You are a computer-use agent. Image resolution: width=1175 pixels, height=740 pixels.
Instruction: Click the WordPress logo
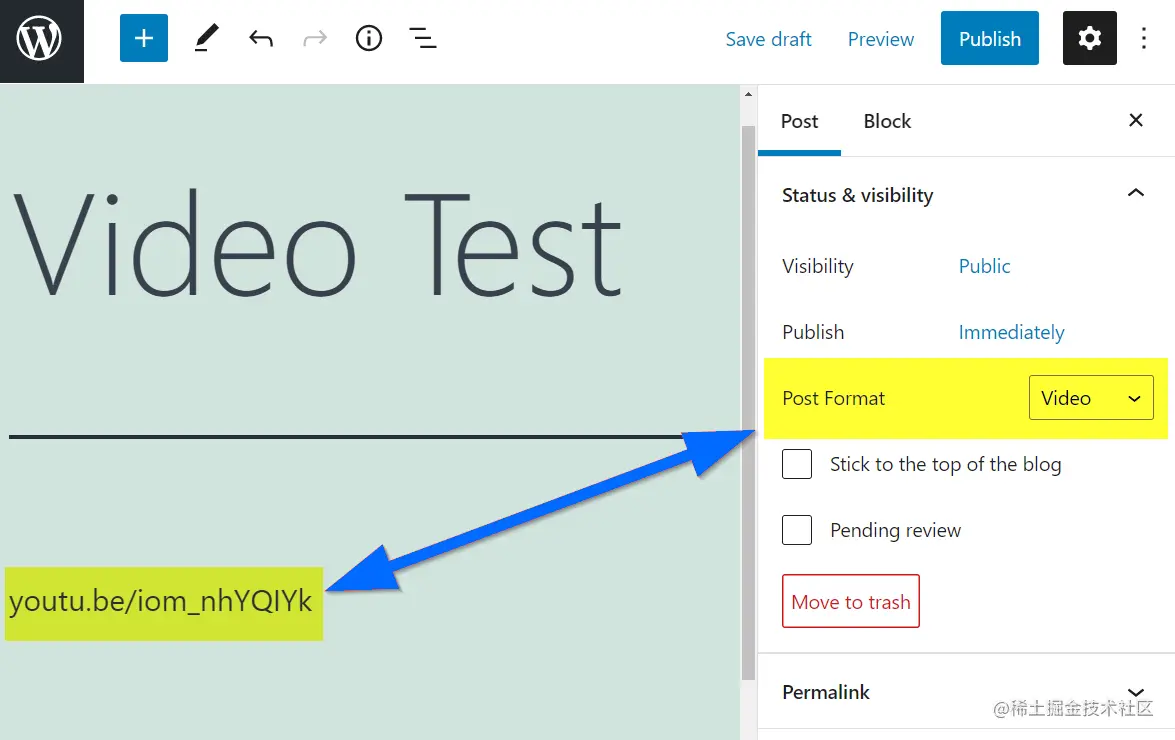pos(41,41)
